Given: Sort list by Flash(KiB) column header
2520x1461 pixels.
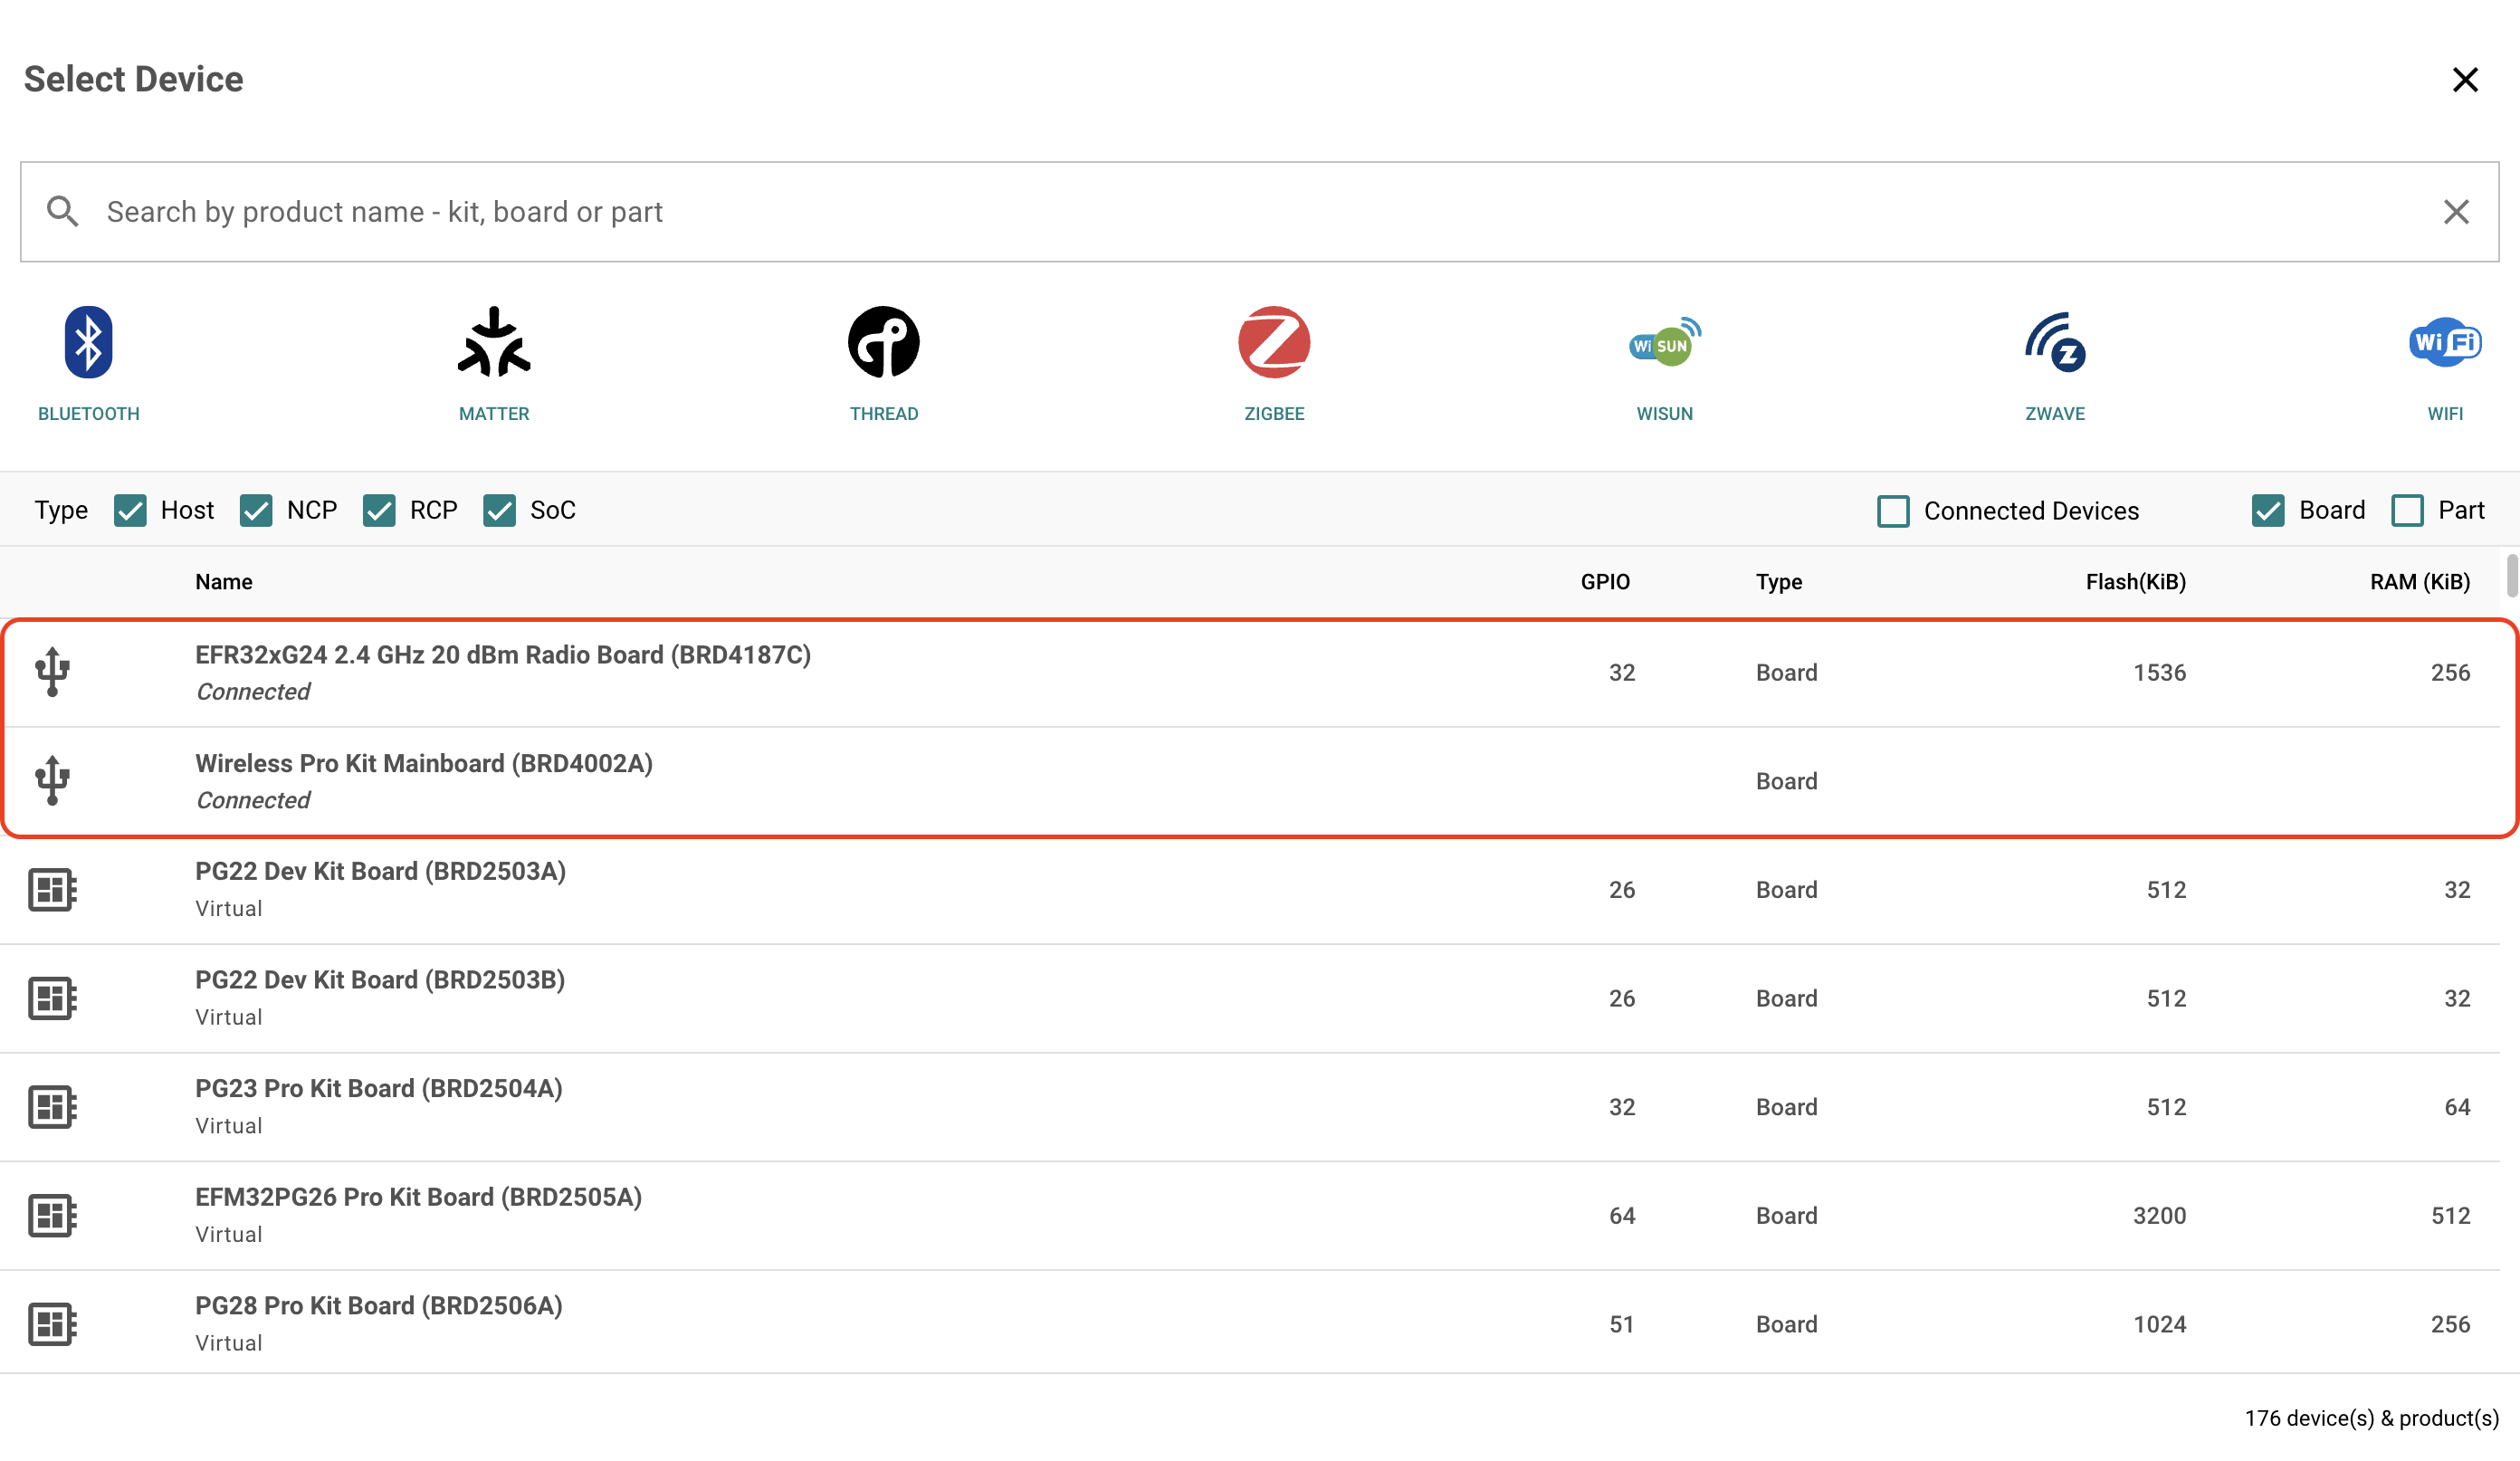Looking at the screenshot, I should [2134, 582].
